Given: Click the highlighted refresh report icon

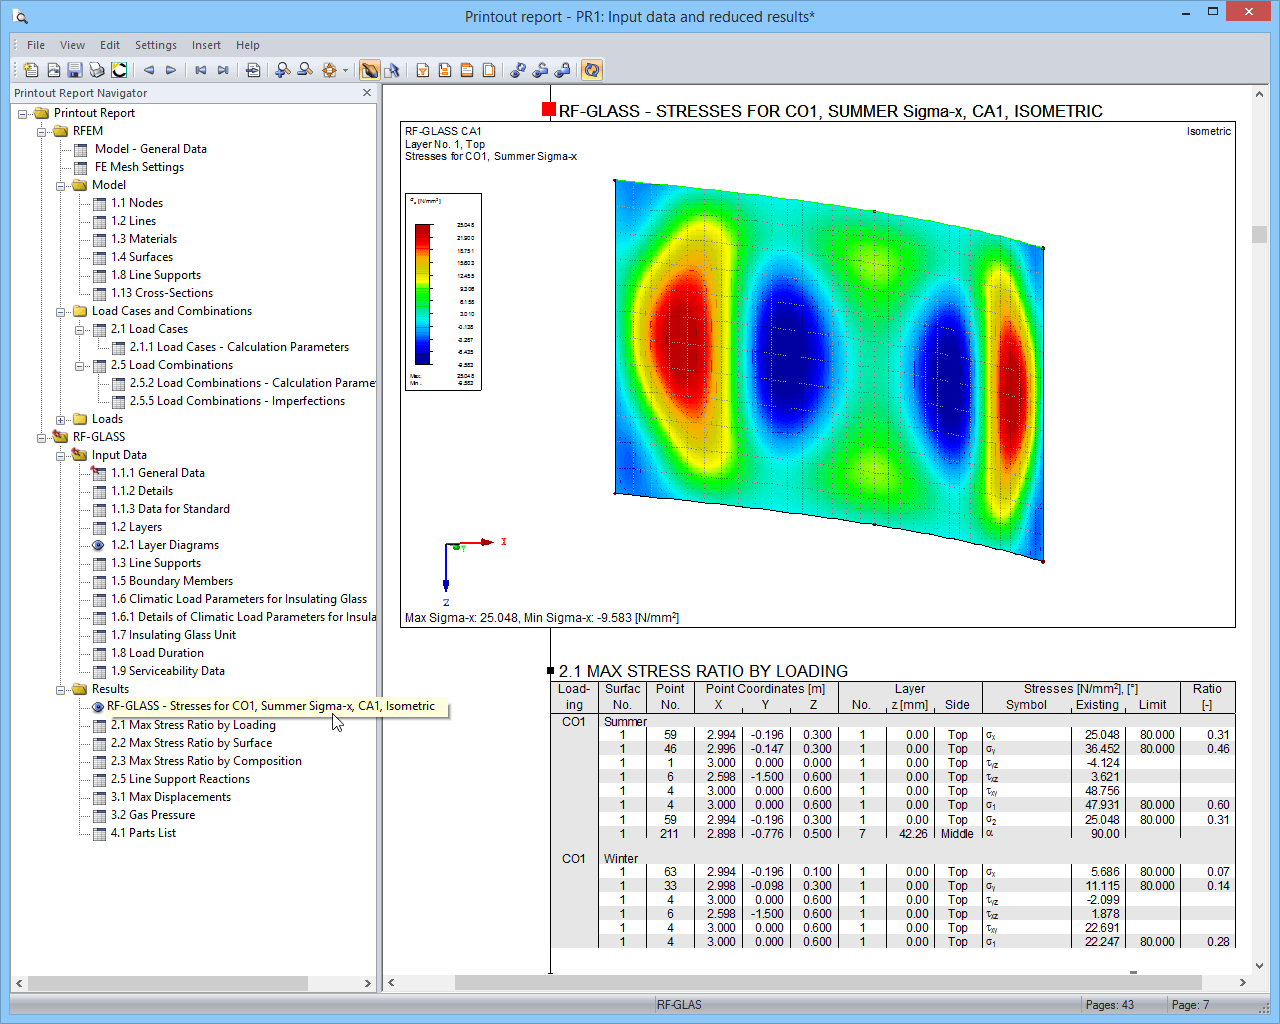Looking at the screenshot, I should [592, 70].
